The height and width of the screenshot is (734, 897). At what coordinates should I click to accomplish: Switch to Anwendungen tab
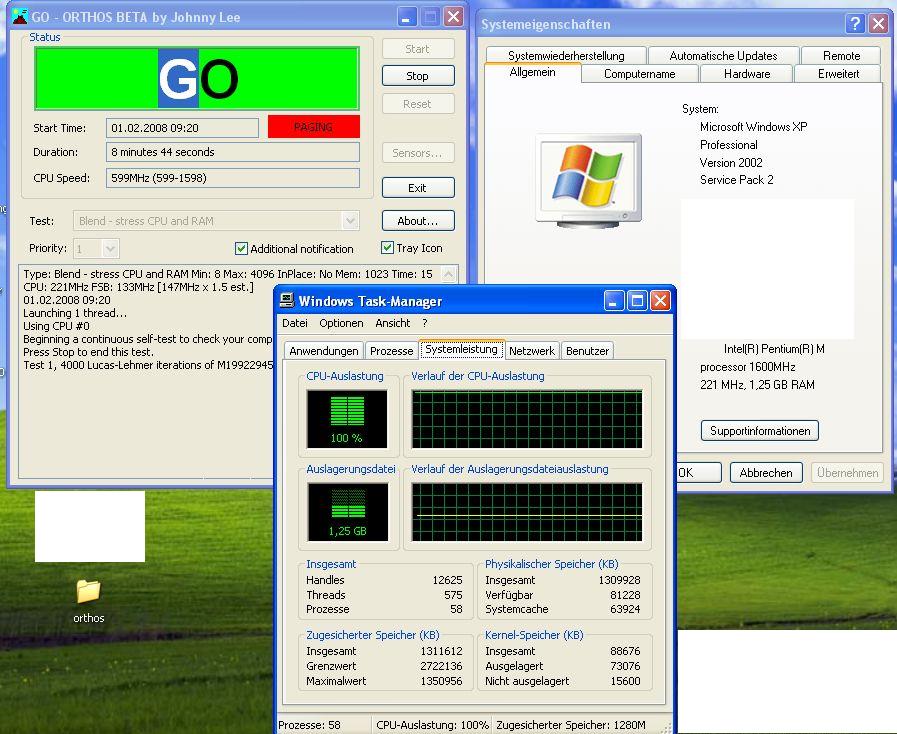pyautogui.click(x=323, y=351)
